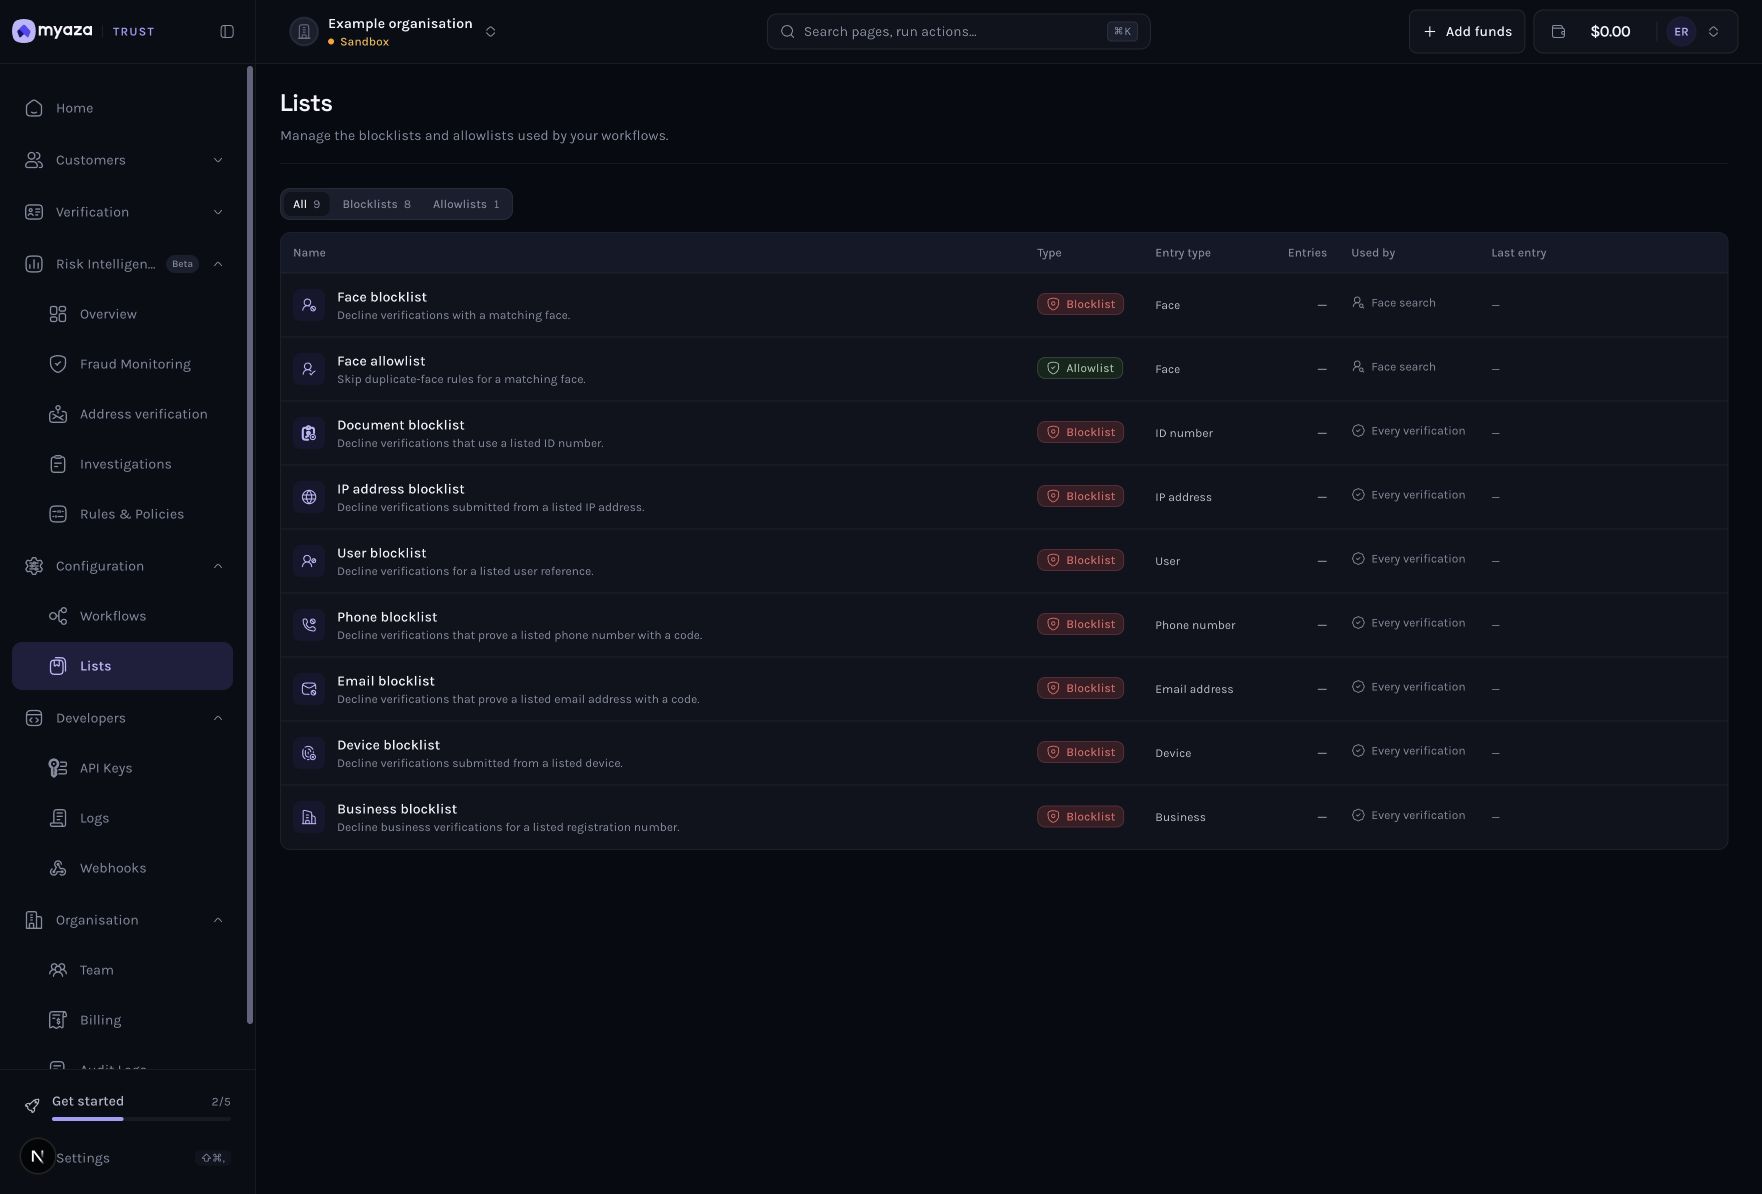Screen dimensions: 1762x1194
Task: Switch to the Blocklists tab
Action: pyautogui.click(x=376, y=204)
